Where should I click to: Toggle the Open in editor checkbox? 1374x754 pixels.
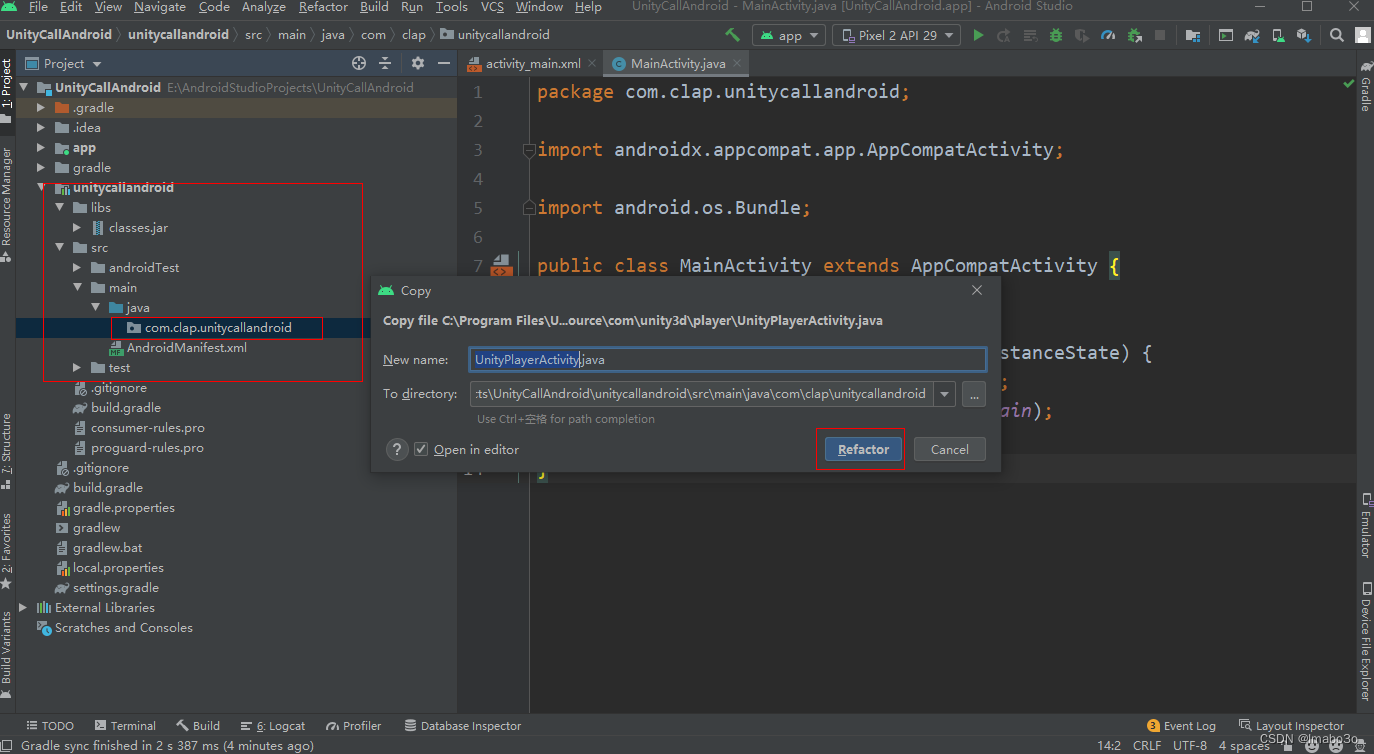(421, 449)
